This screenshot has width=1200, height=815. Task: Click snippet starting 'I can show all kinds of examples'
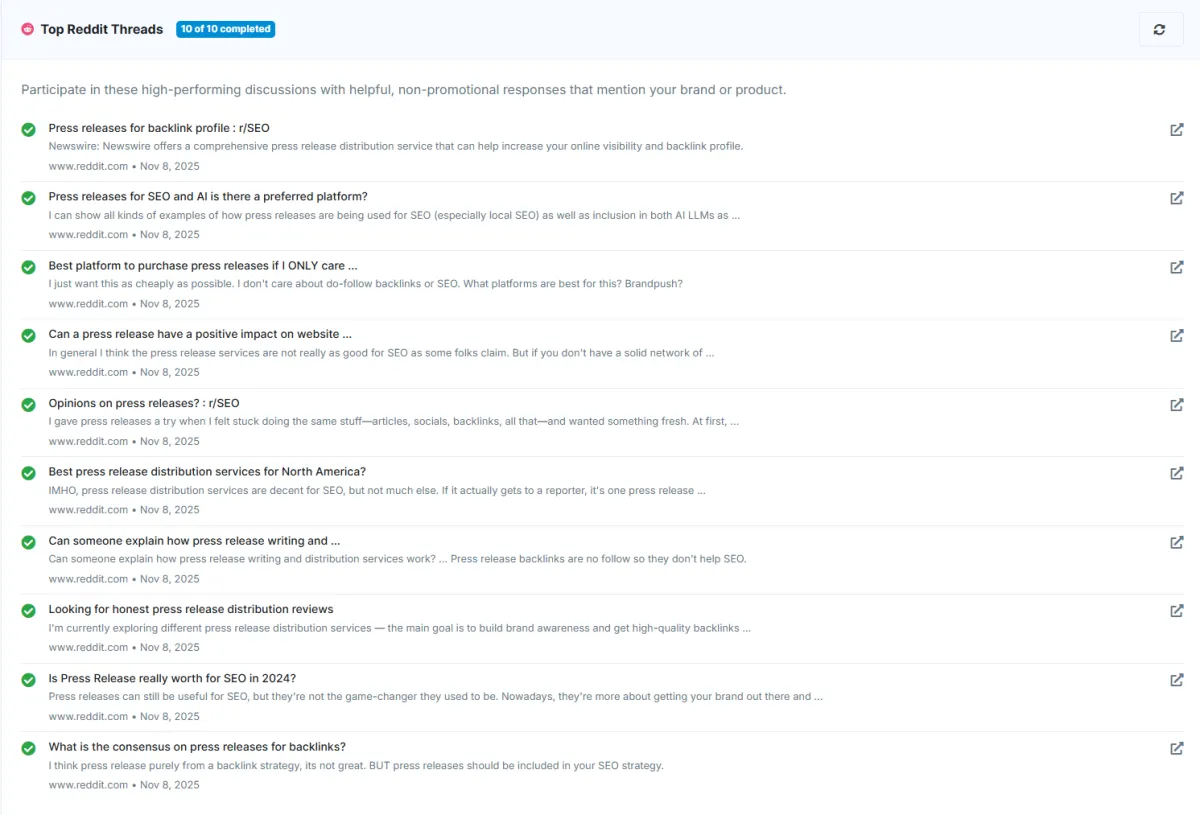tap(395, 215)
